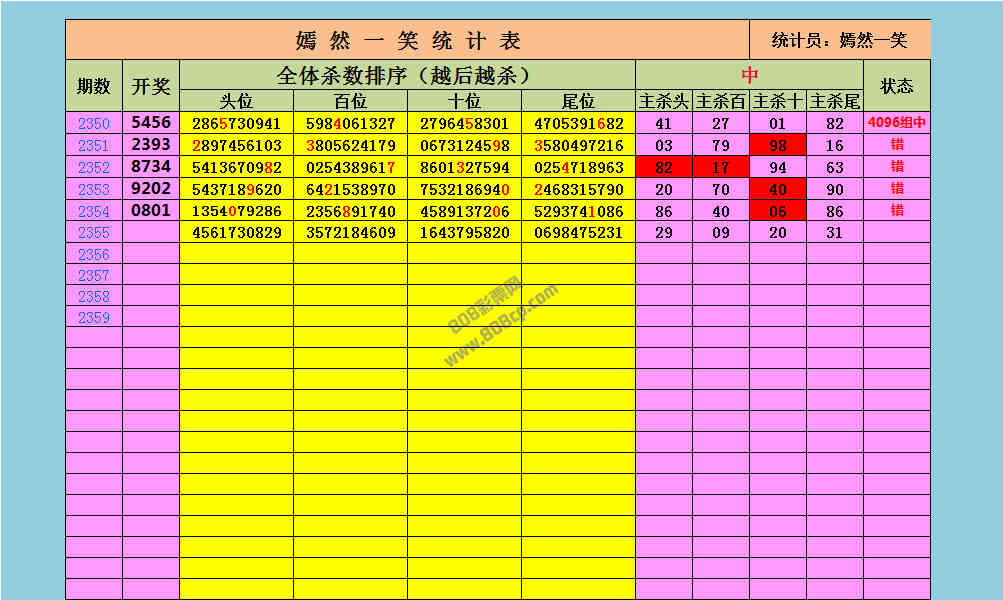Select the 开奖 column header
Viewport: 1003px width, 600px height.
[151, 86]
